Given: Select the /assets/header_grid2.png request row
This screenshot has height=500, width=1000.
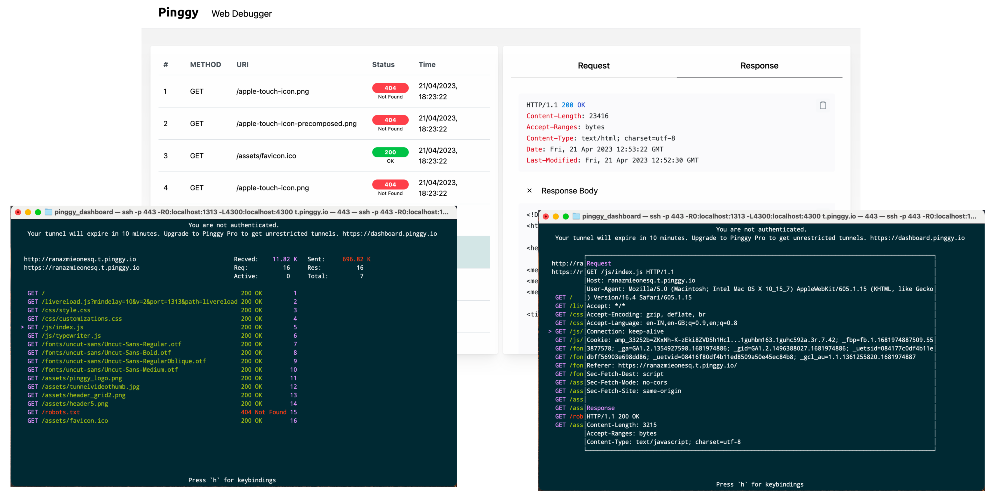Looking at the screenshot, I should tap(163, 395).
